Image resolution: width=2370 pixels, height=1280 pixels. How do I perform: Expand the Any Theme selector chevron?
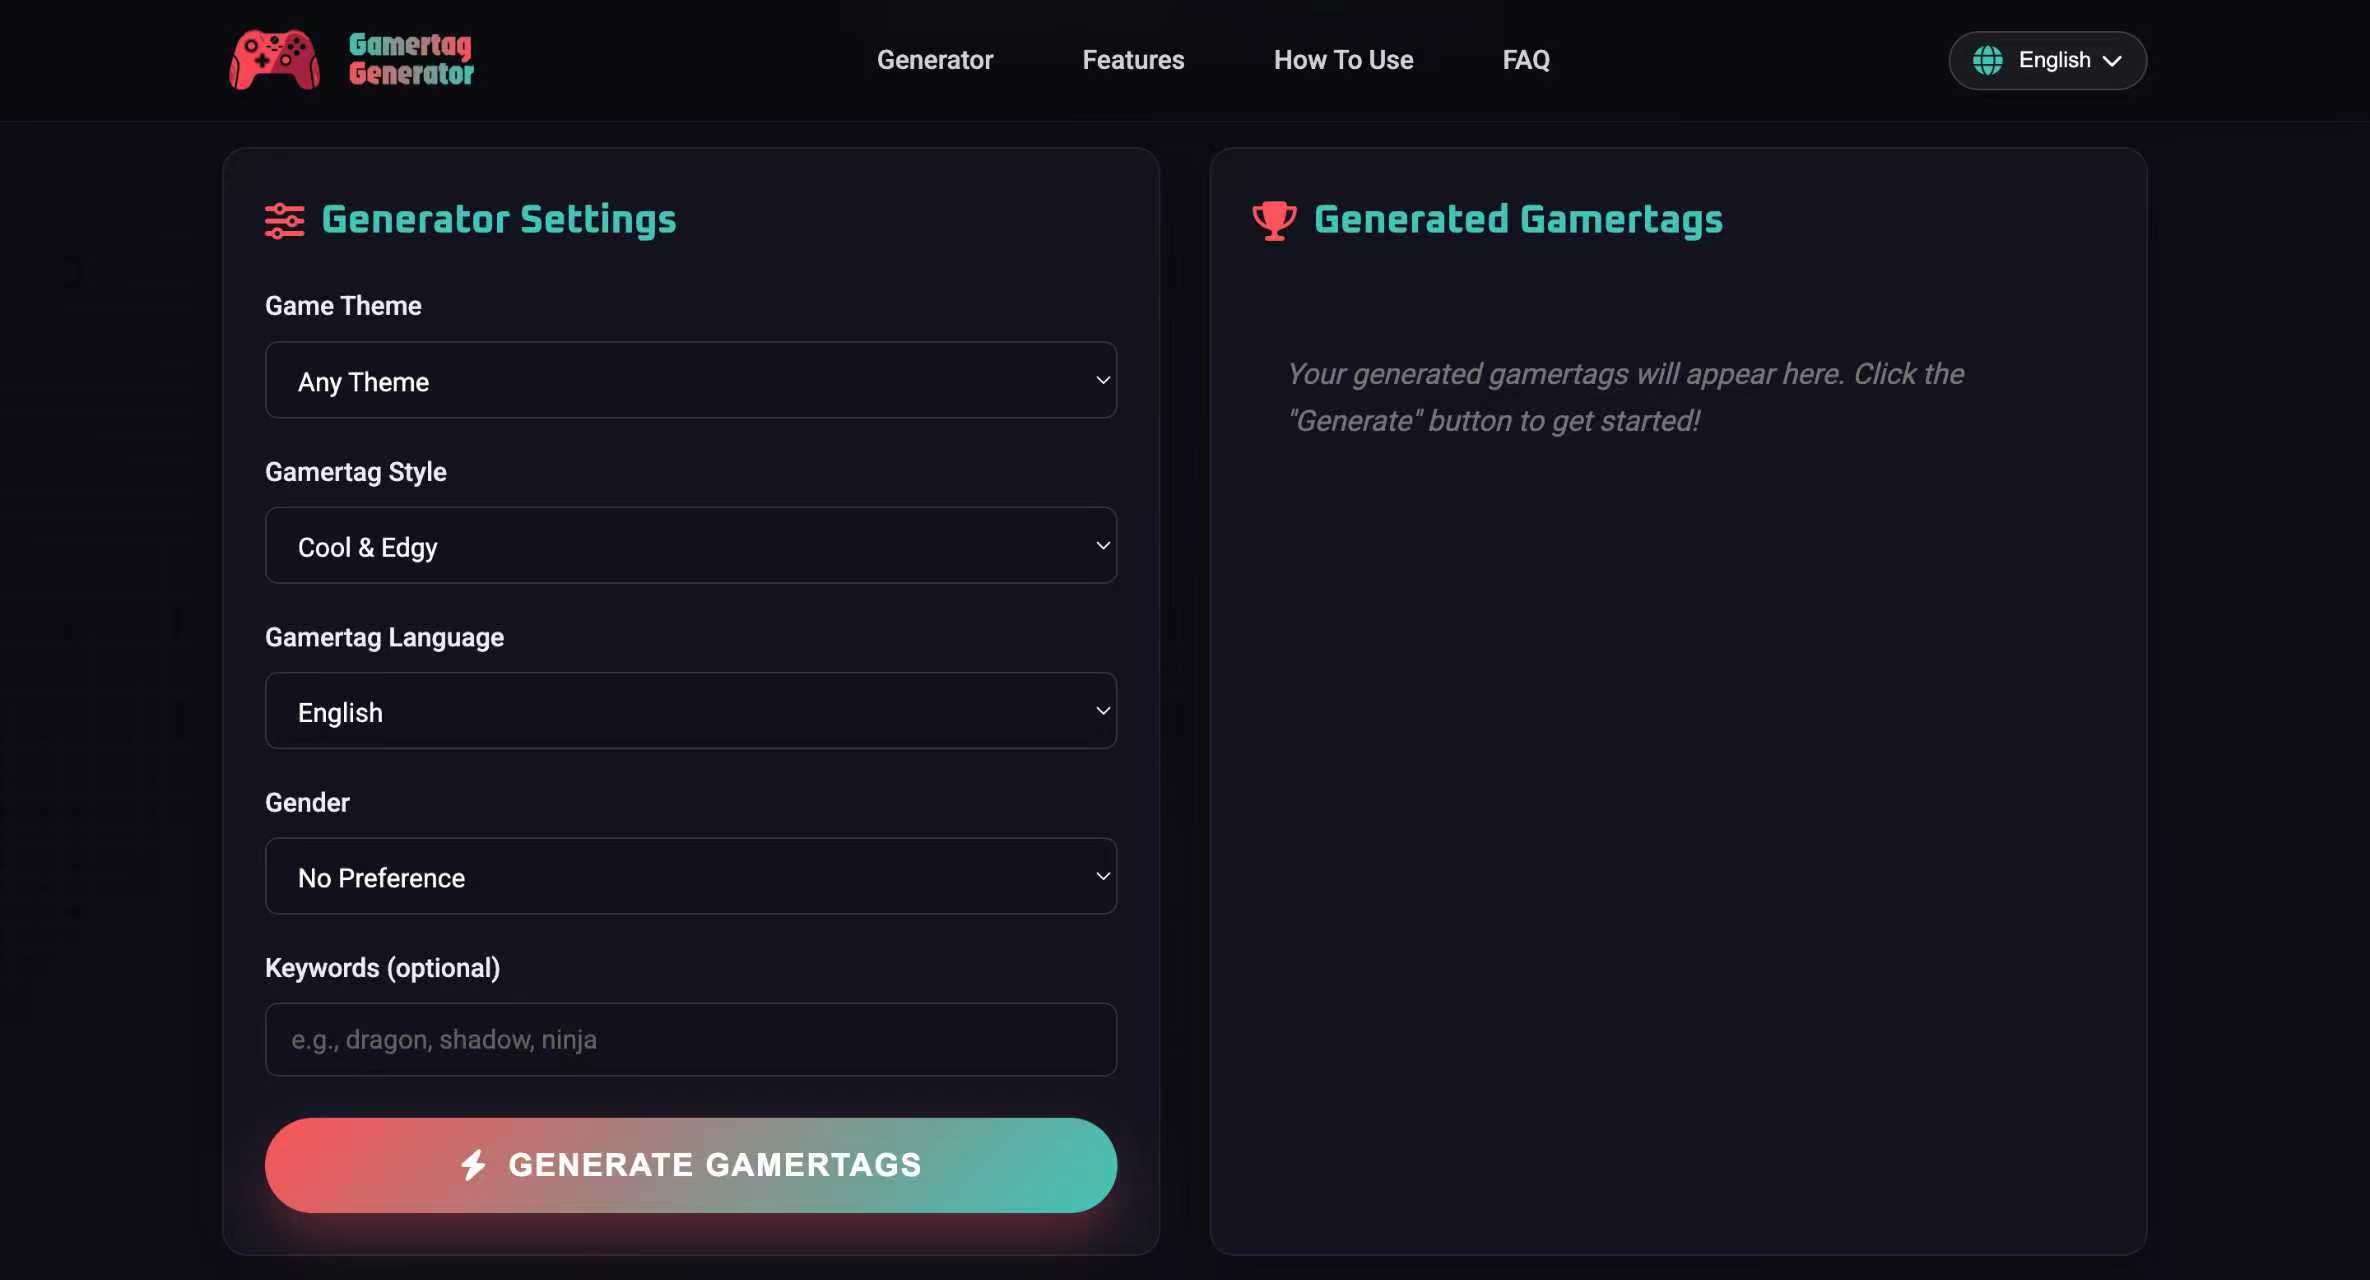[1102, 381]
